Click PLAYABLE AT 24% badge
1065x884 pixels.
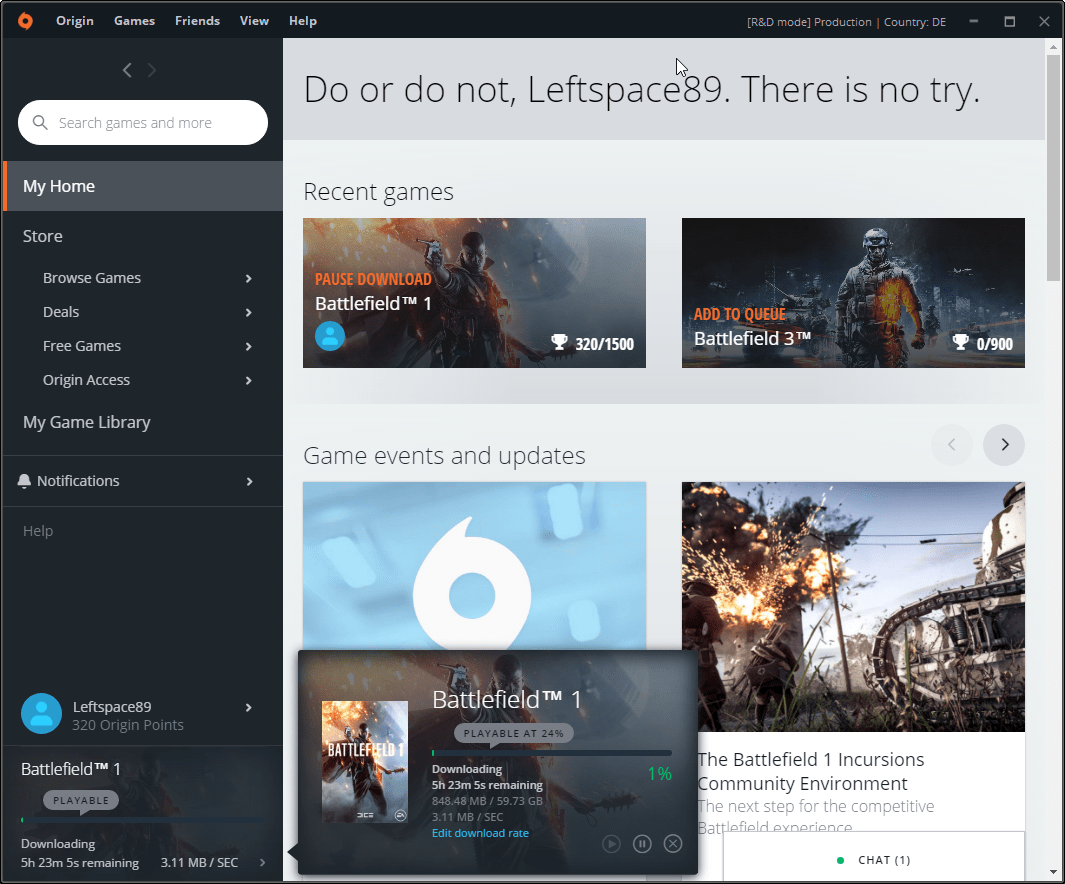pos(513,733)
